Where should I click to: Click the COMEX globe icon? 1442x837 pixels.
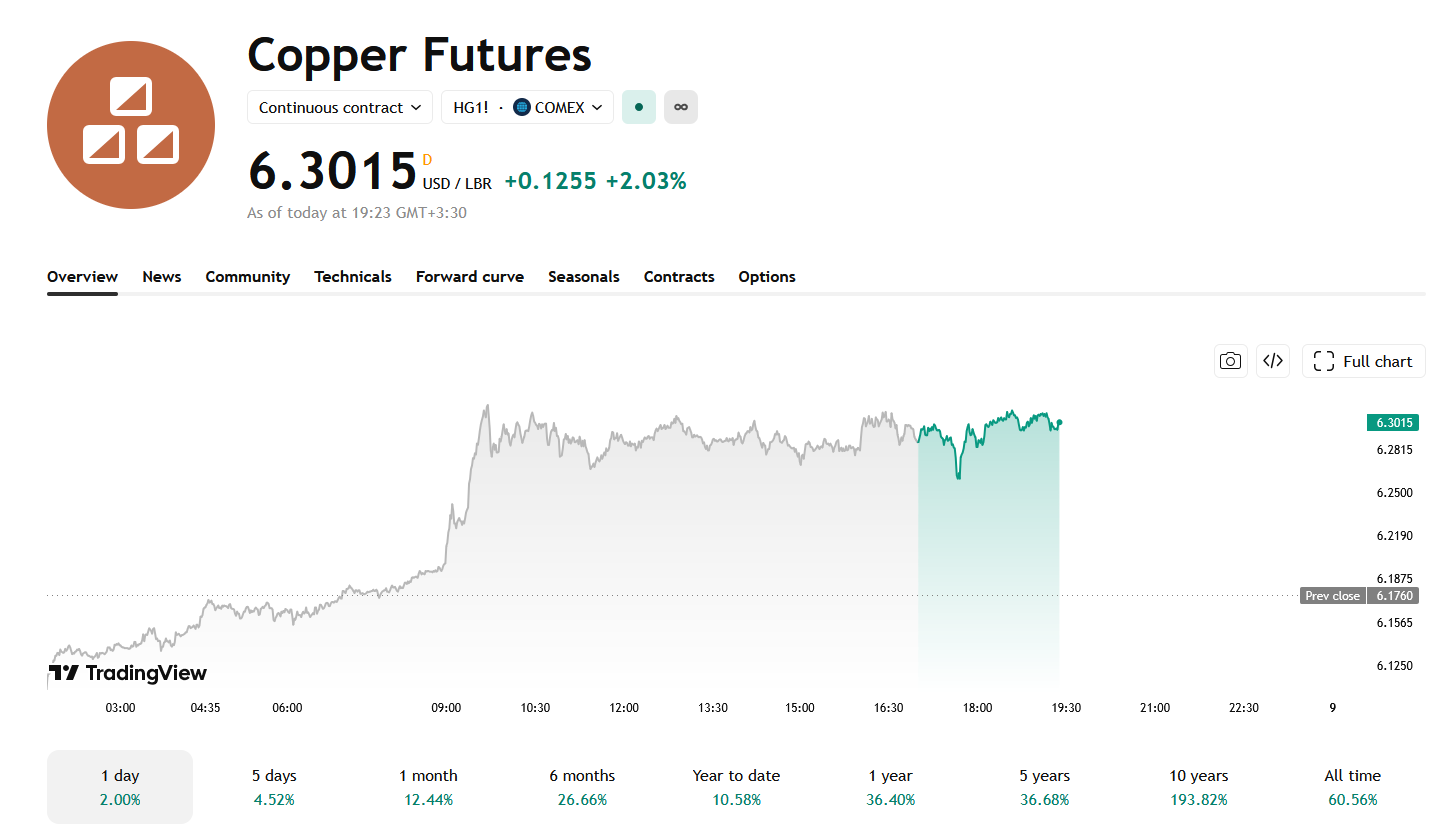coord(522,107)
